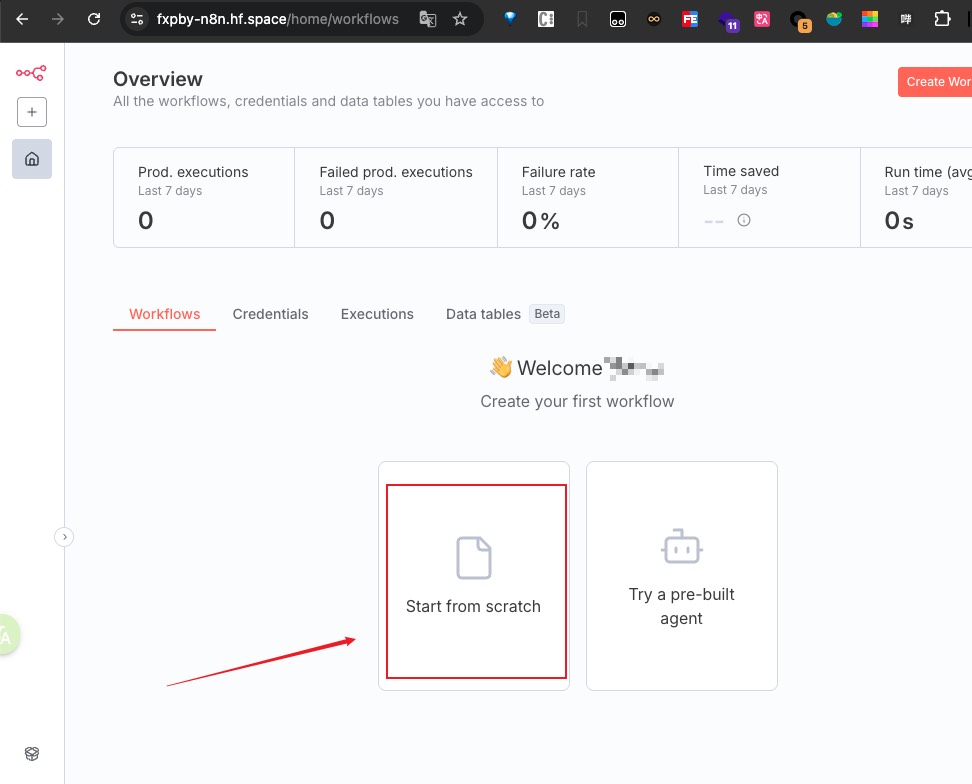Click the cube icon at sidebar bottom
Viewport: 972px width, 784px height.
point(32,753)
